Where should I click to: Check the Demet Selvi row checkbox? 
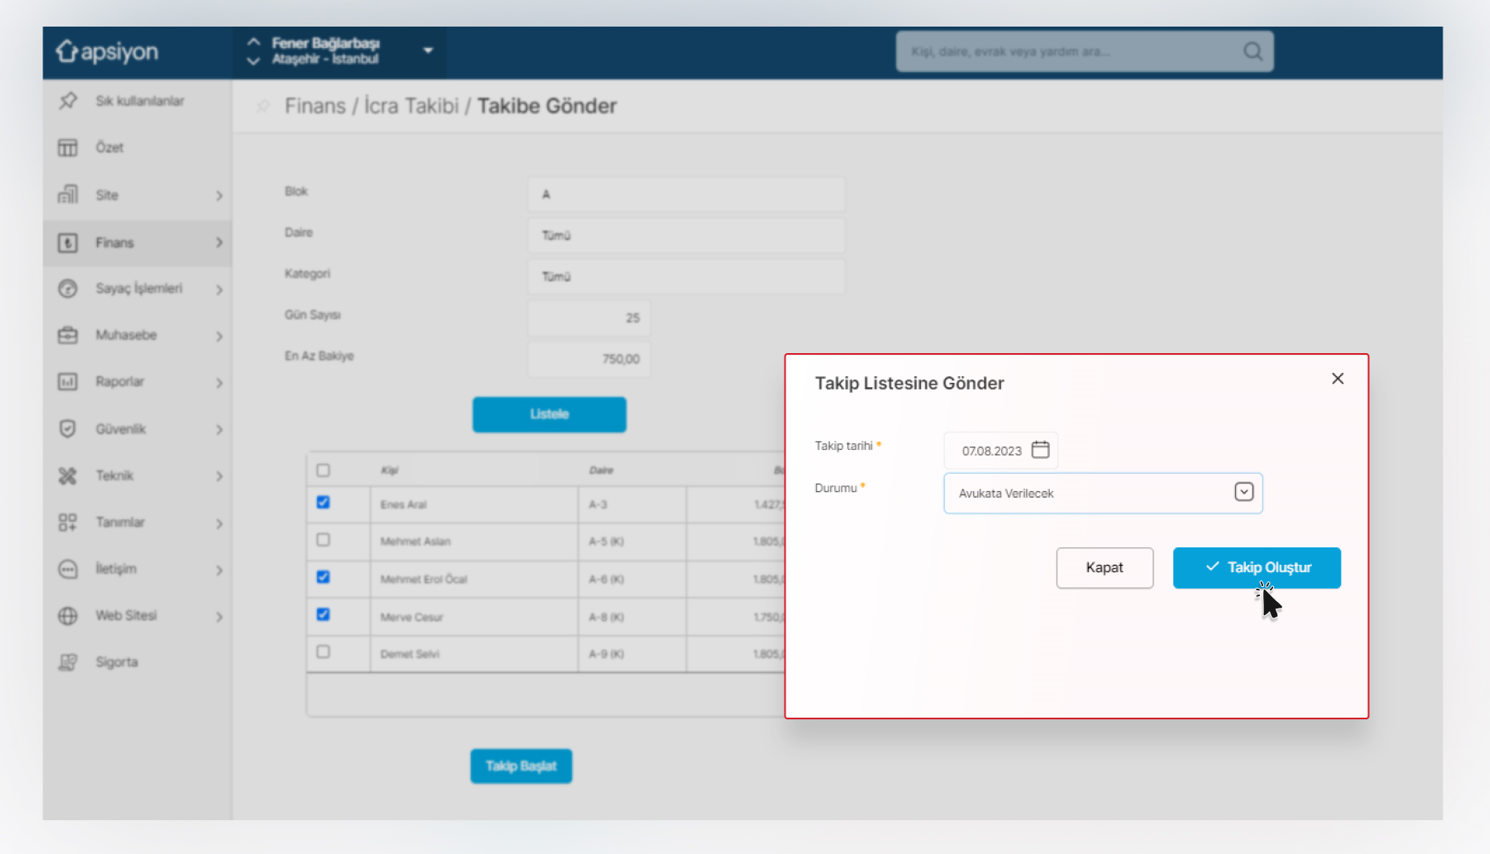click(323, 652)
